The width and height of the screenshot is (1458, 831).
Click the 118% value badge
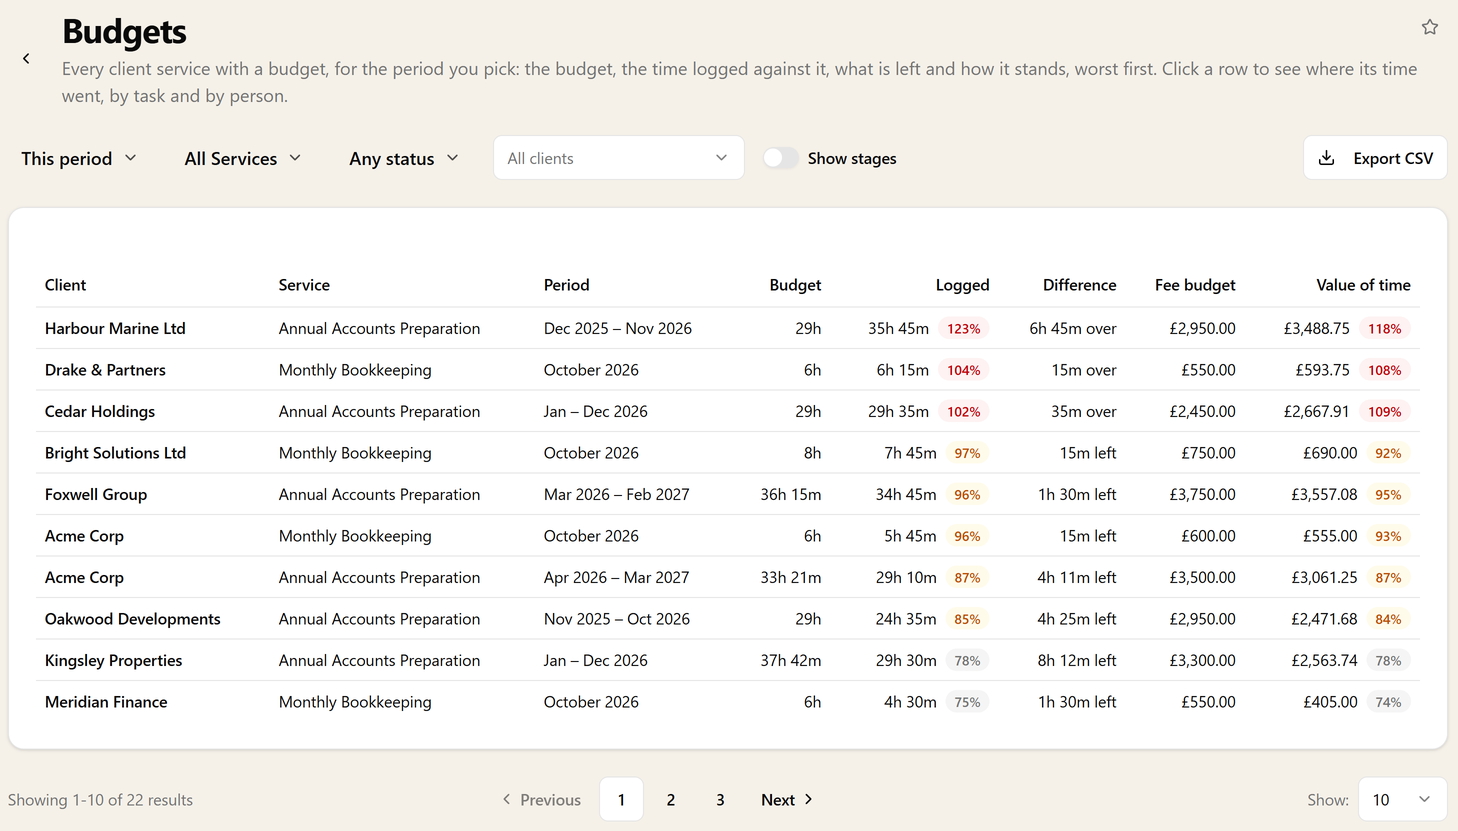(1385, 328)
